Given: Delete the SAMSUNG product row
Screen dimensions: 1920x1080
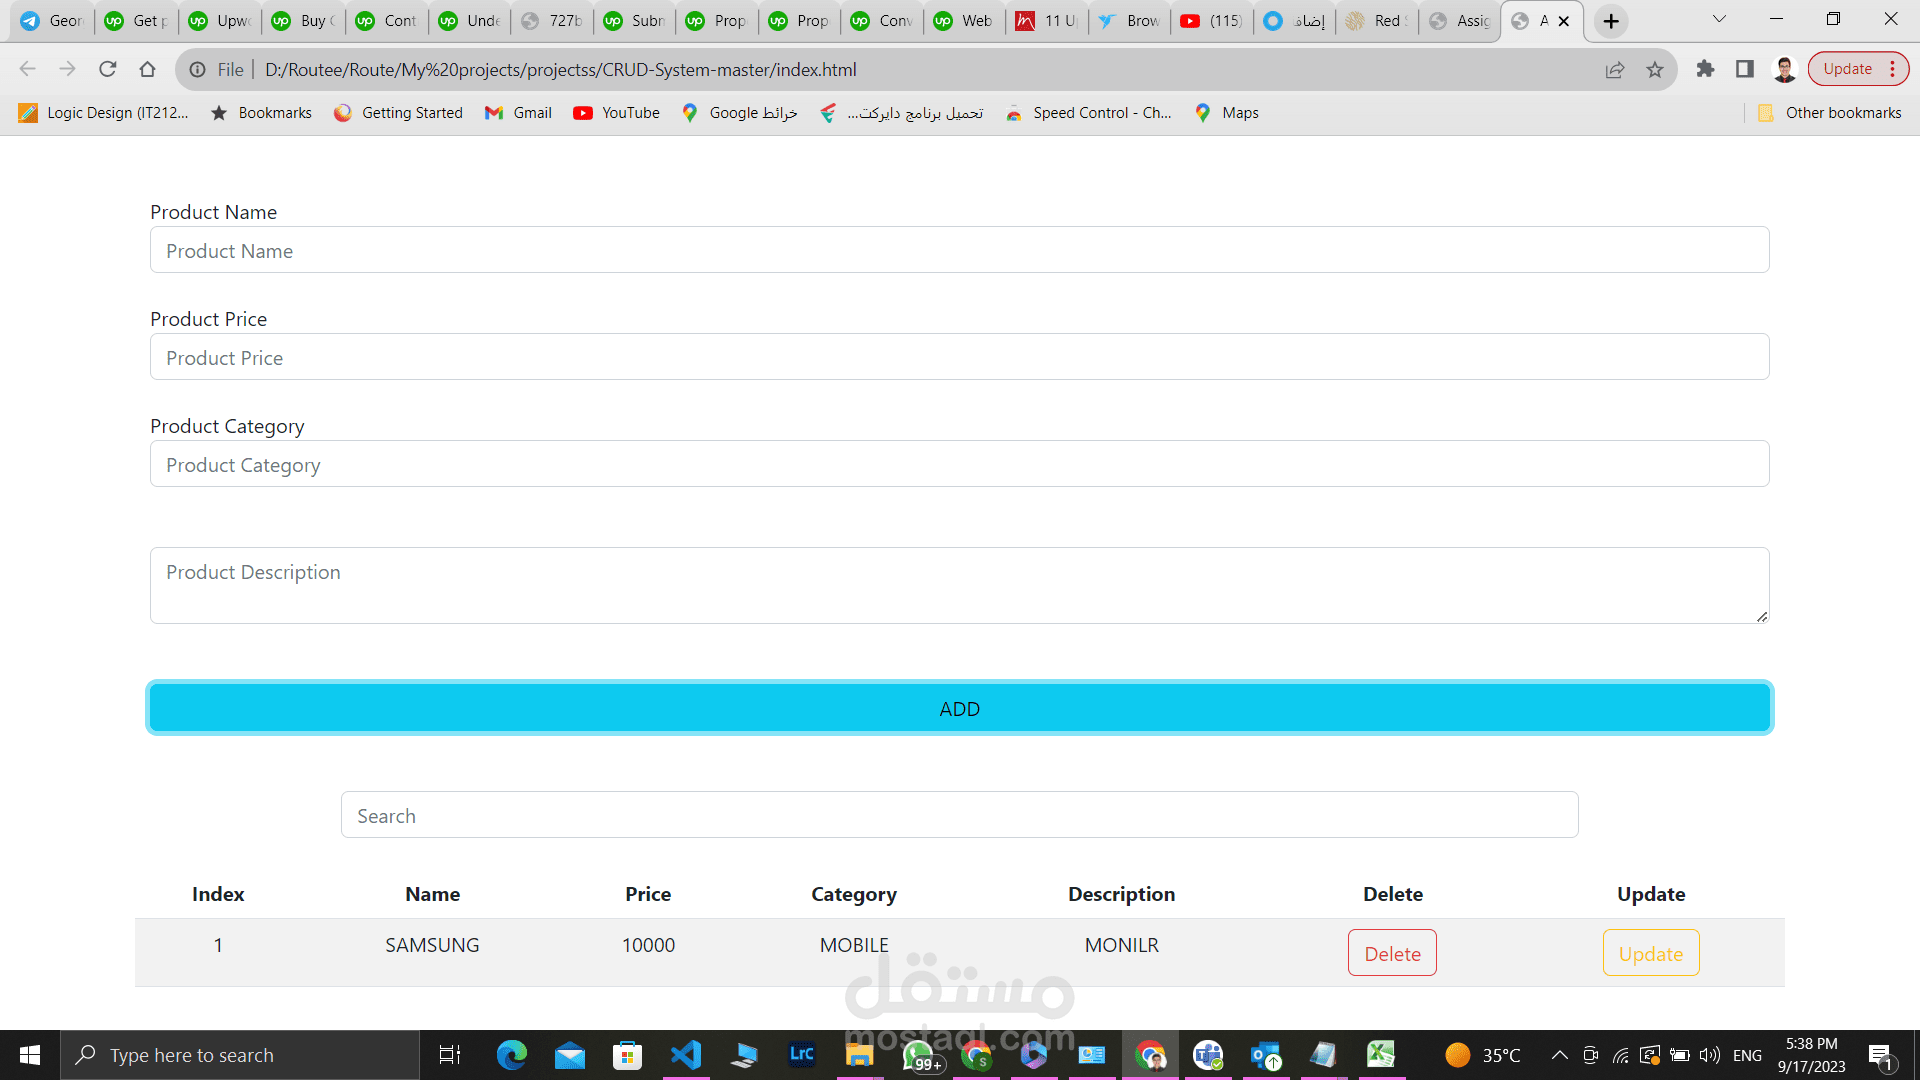Looking at the screenshot, I should pyautogui.click(x=1392, y=953).
